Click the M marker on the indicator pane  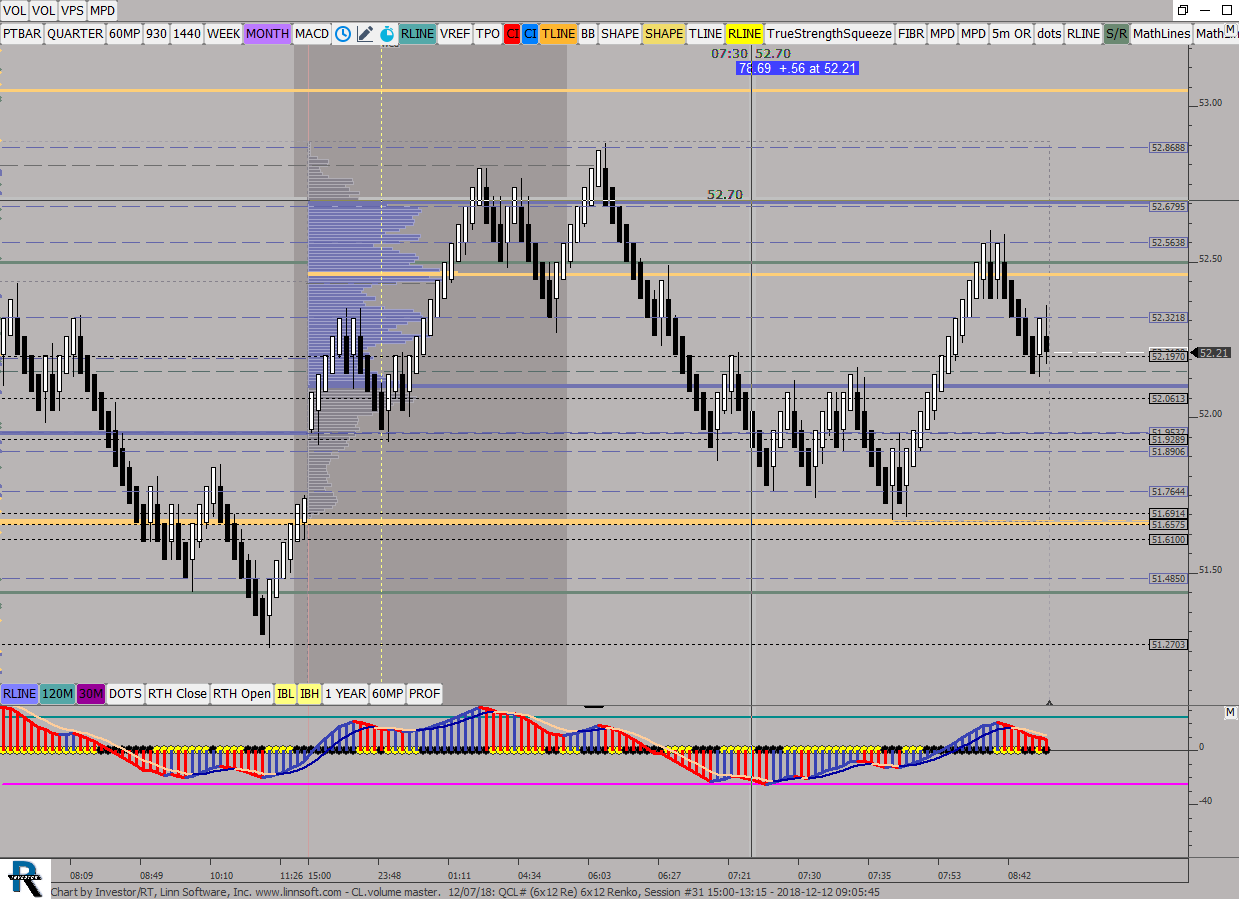point(1231,712)
